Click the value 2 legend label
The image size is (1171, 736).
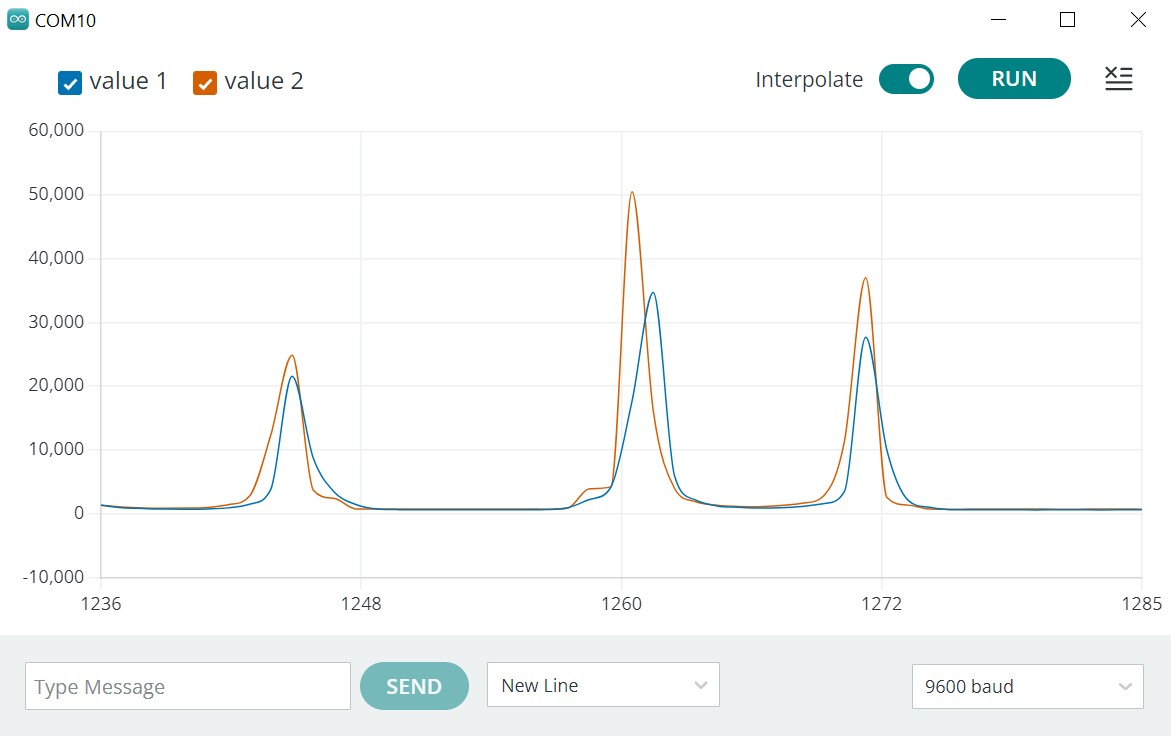tap(264, 81)
